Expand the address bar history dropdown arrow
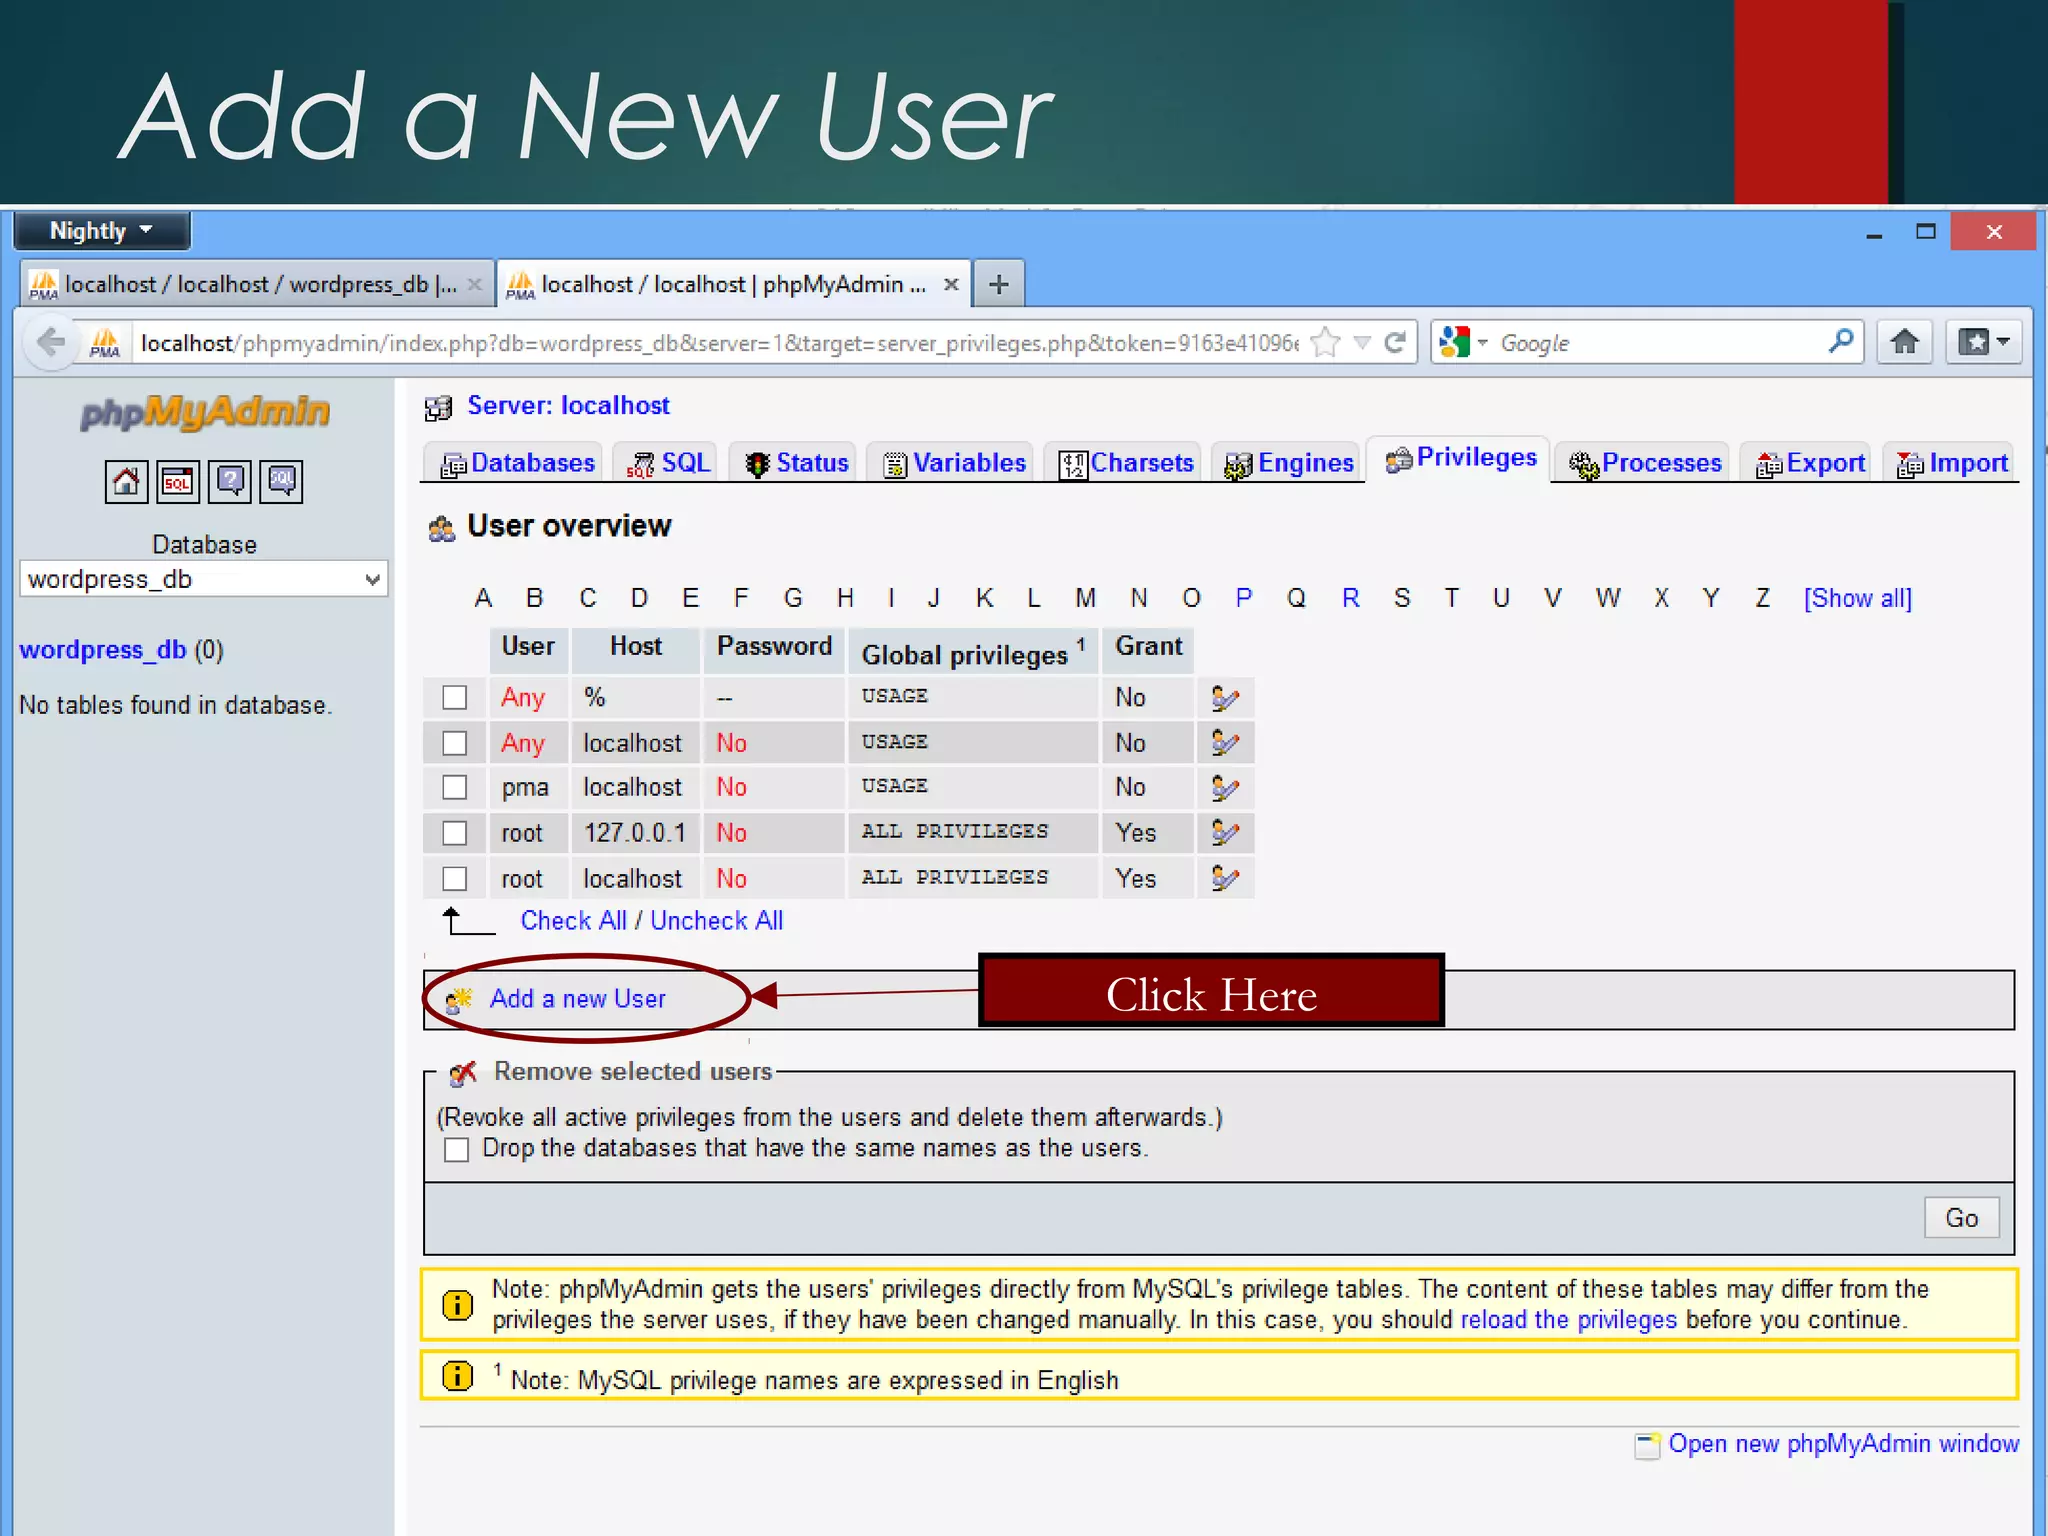This screenshot has width=2048, height=1536. coord(1362,343)
